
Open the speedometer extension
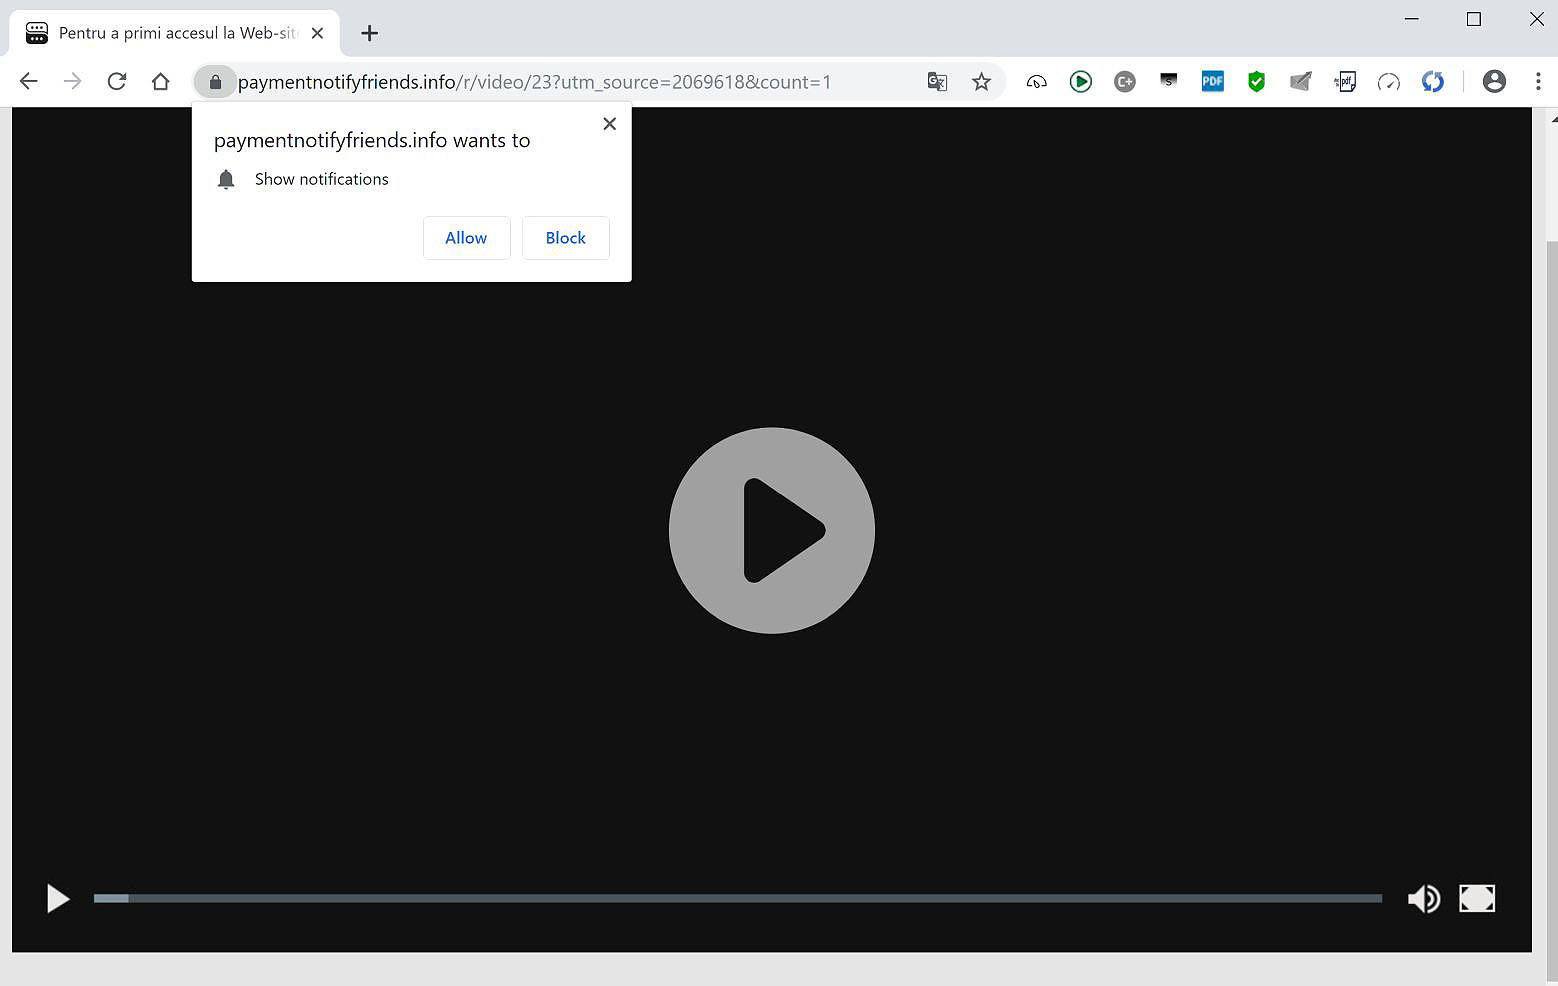tap(1389, 82)
